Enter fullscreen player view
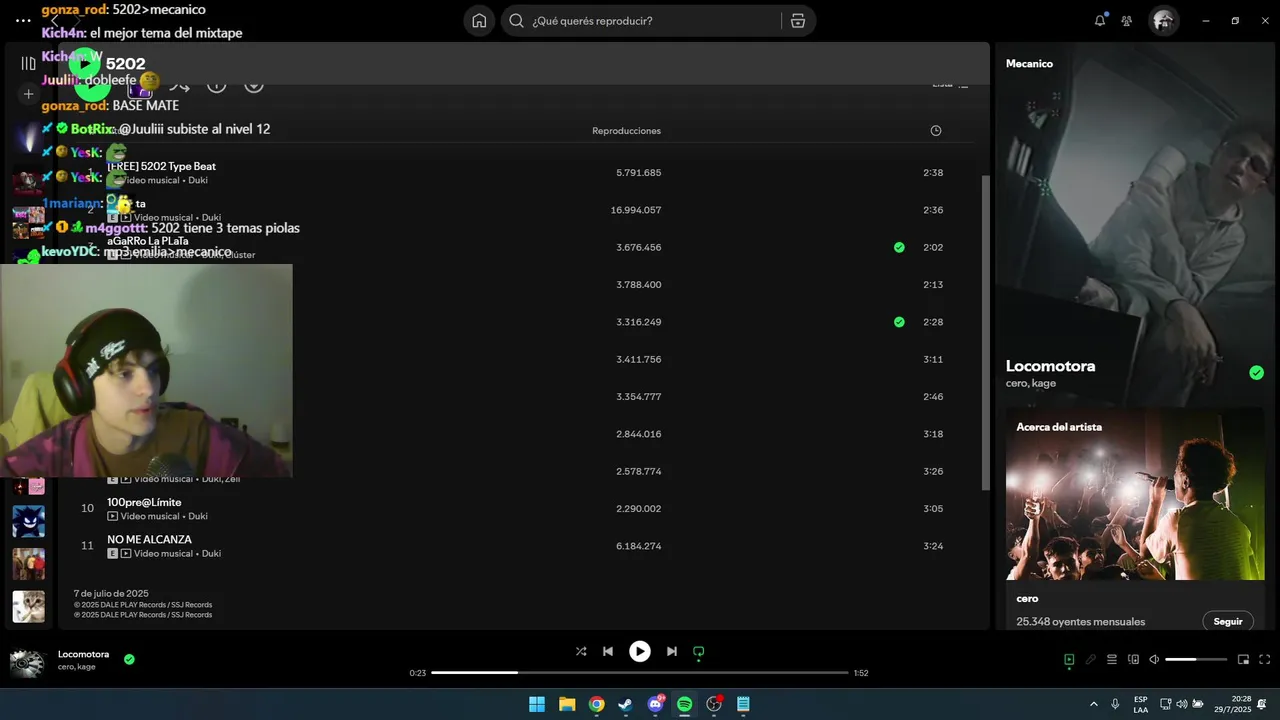1280x720 pixels. pos(1265,659)
